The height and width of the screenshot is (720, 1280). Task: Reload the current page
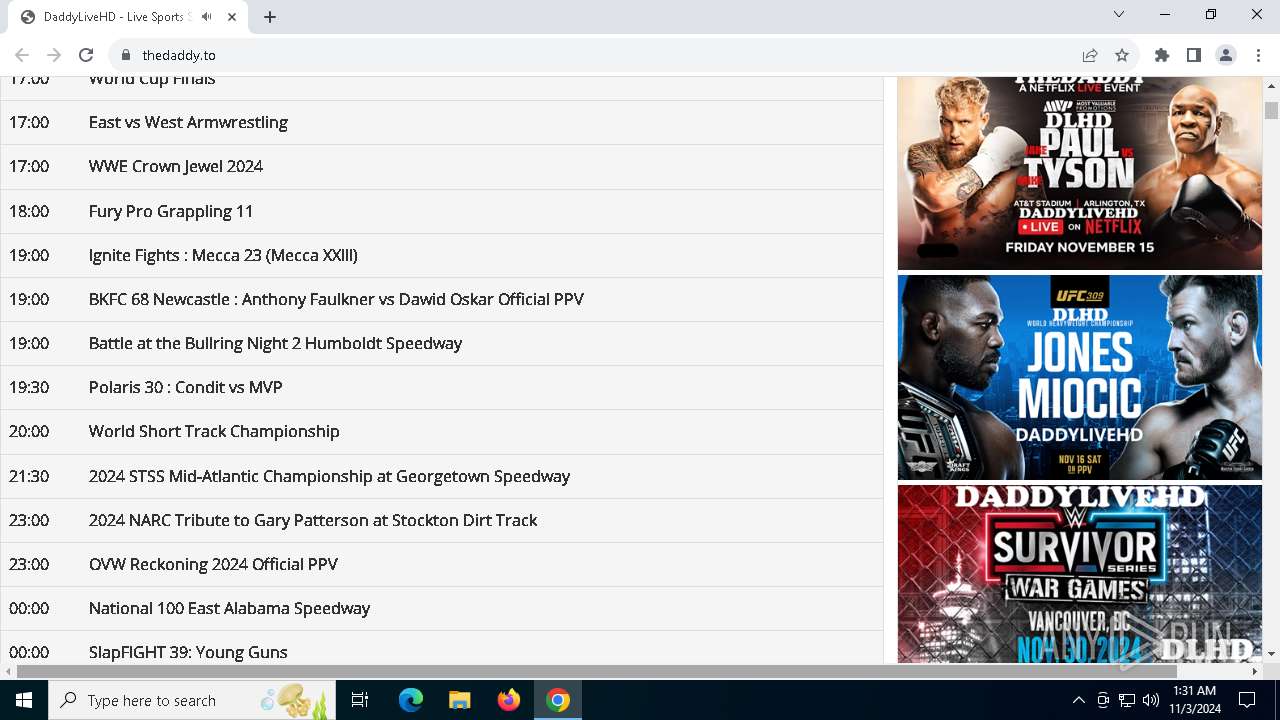coord(86,55)
